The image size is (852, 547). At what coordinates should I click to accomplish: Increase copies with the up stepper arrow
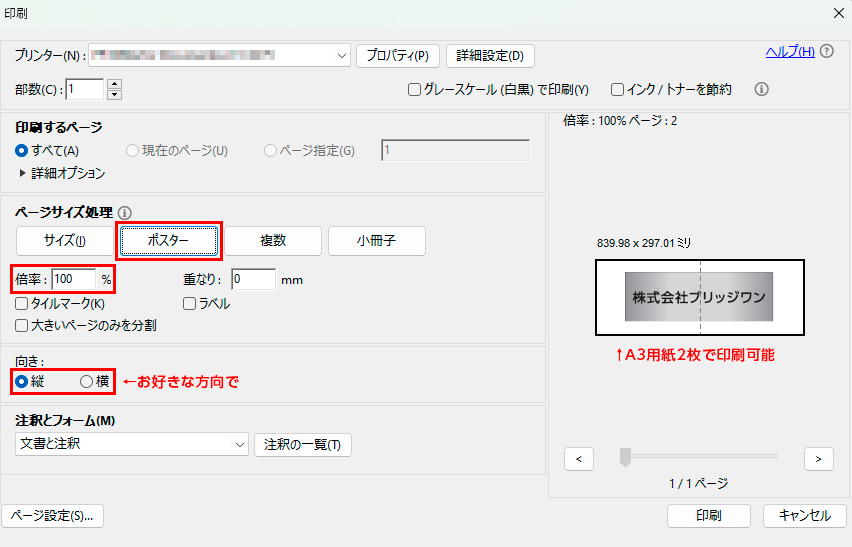(x=114, y=84)
